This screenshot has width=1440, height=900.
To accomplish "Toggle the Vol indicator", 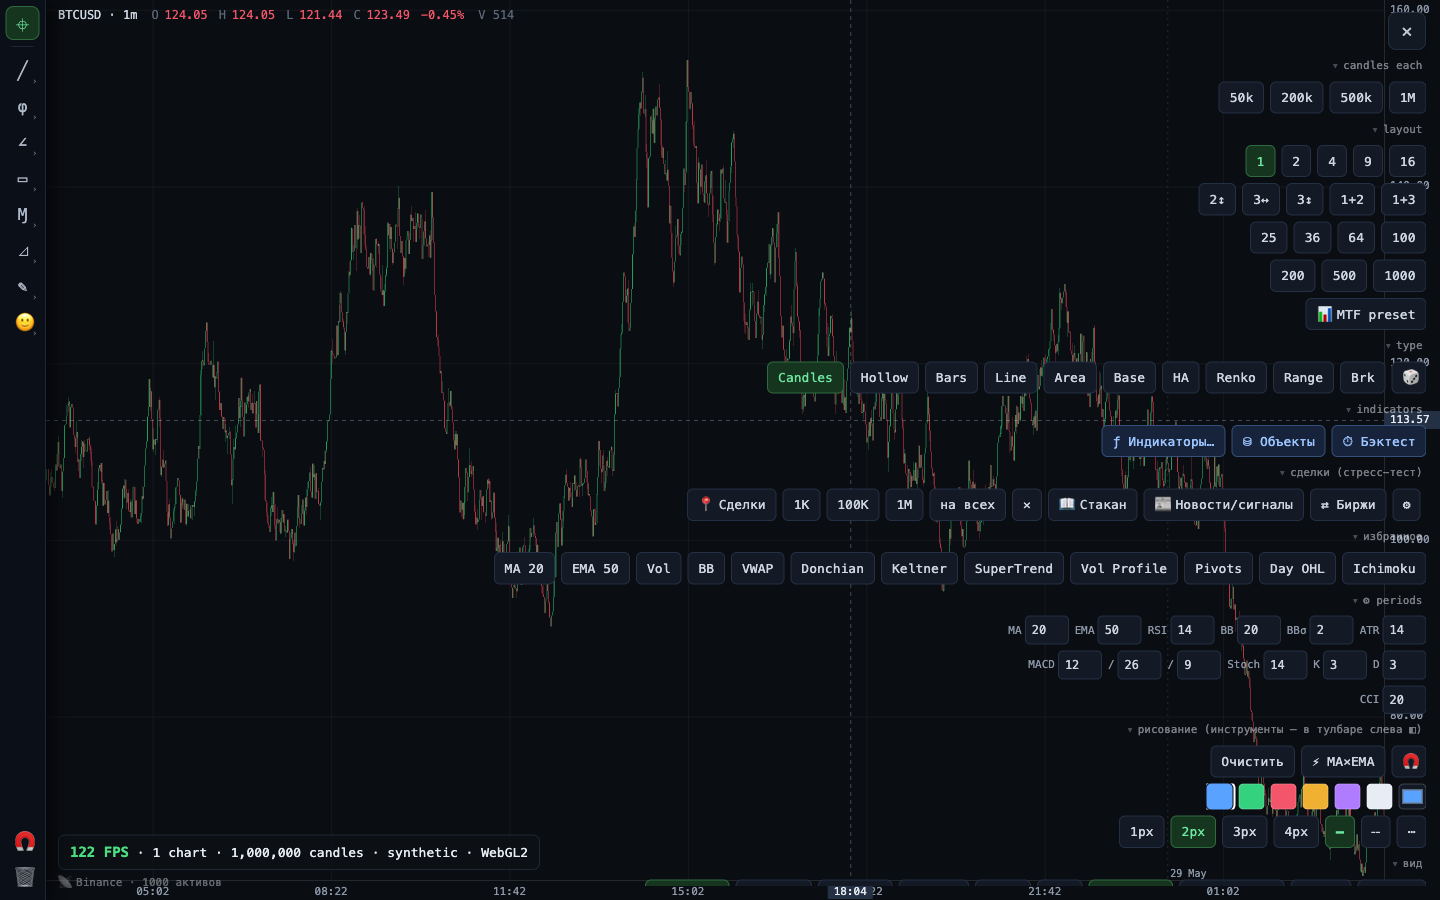I will pos(658,568).
